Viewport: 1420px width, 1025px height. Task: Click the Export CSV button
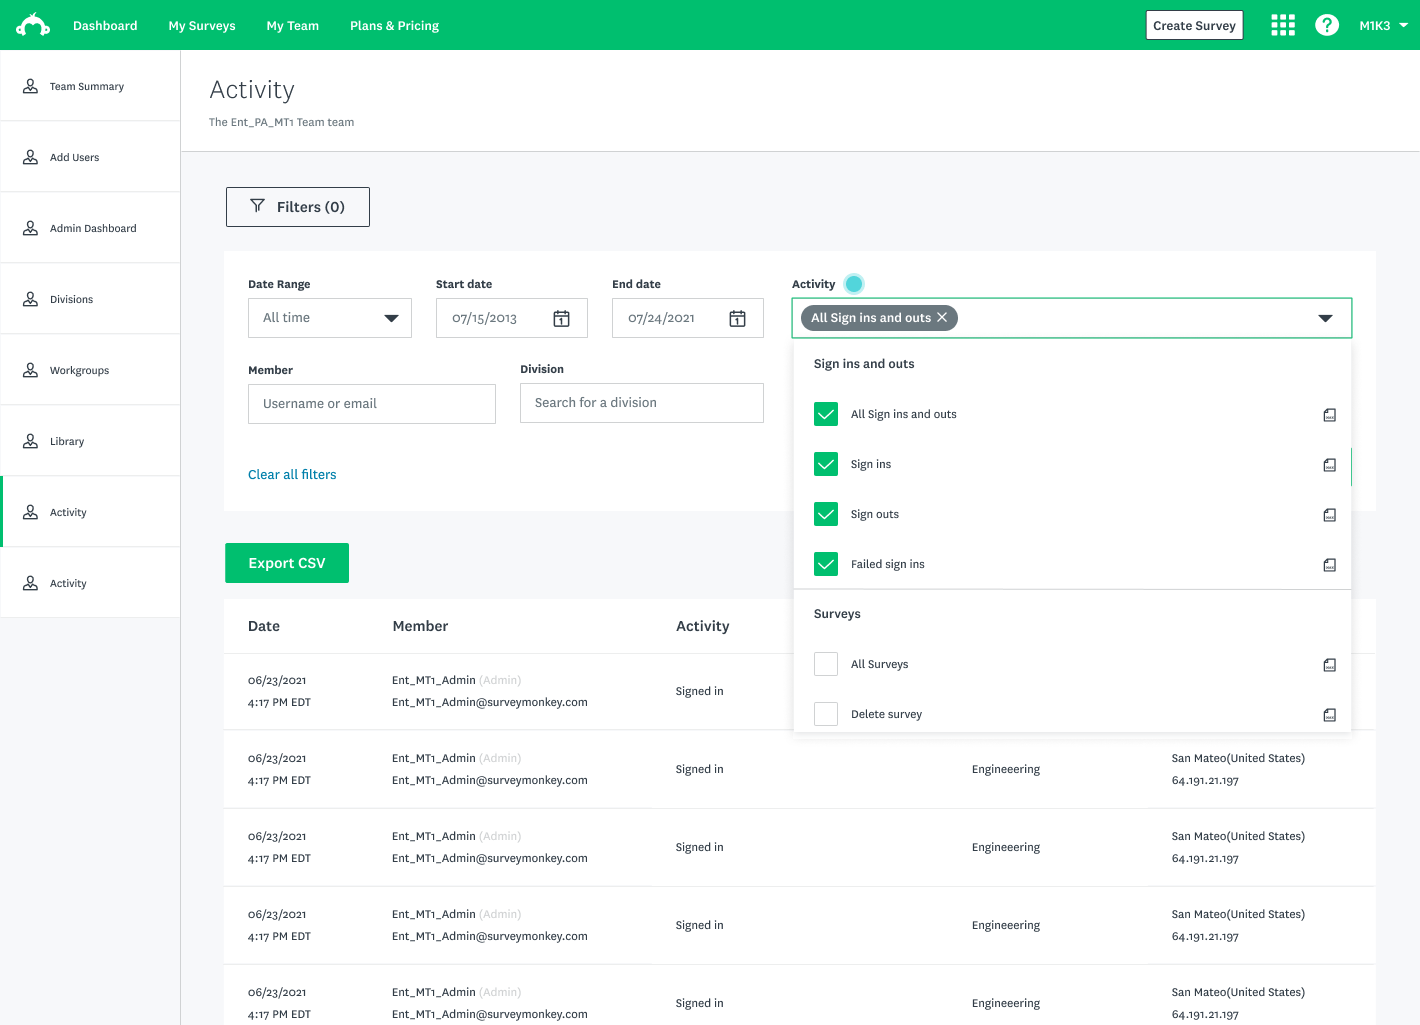(287, 563)
